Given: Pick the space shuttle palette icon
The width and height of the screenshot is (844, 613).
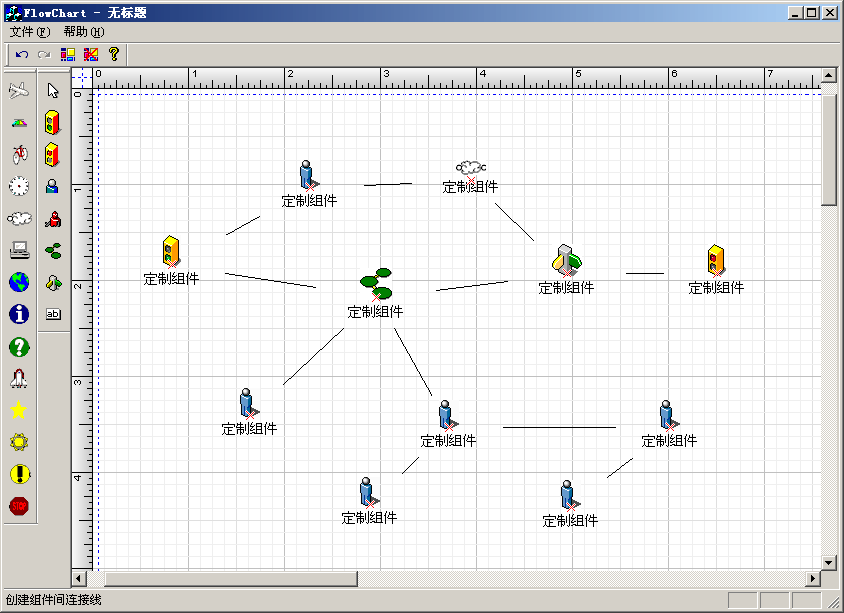Looking at the screenshot, I should click(x=19, y=378).
